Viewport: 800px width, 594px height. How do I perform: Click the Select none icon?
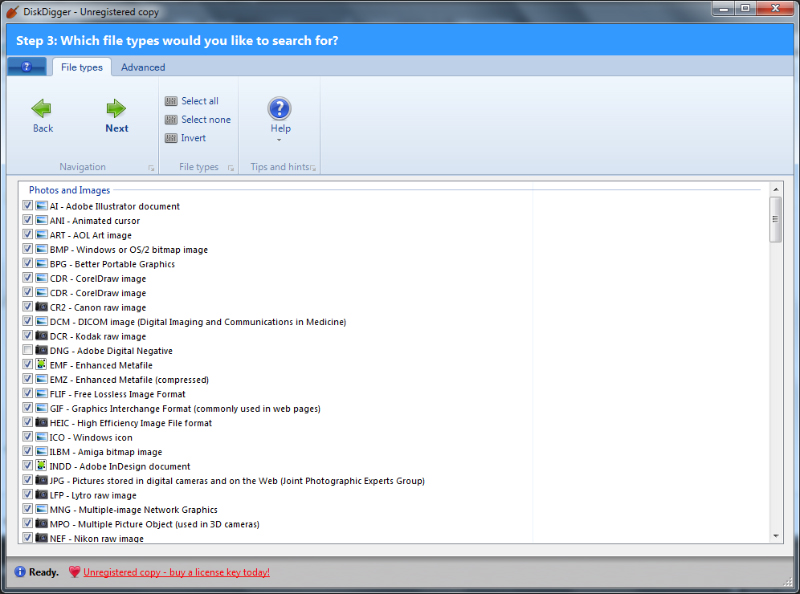(x=171, y=119)
